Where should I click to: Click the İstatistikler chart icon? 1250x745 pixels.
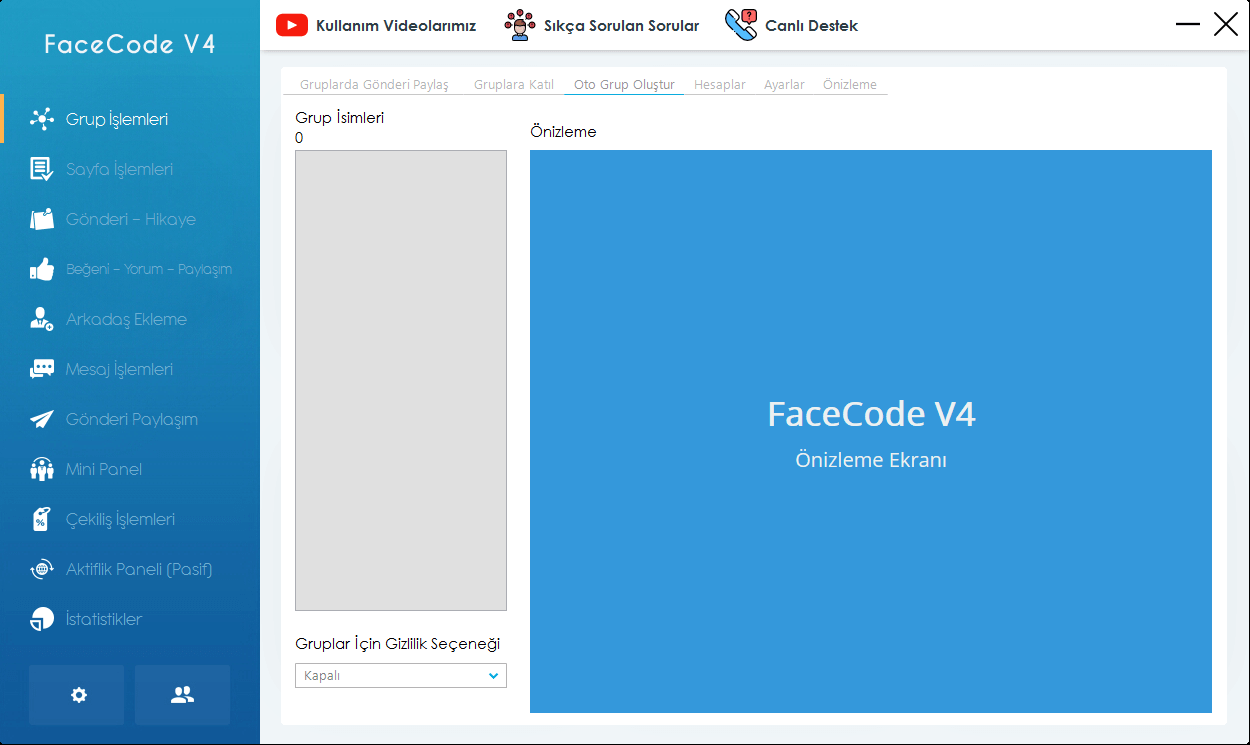(x=42, y=619)
